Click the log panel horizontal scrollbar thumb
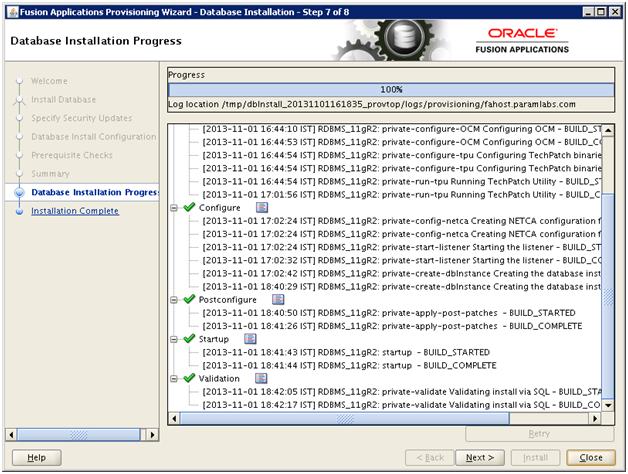 point(344,419)
